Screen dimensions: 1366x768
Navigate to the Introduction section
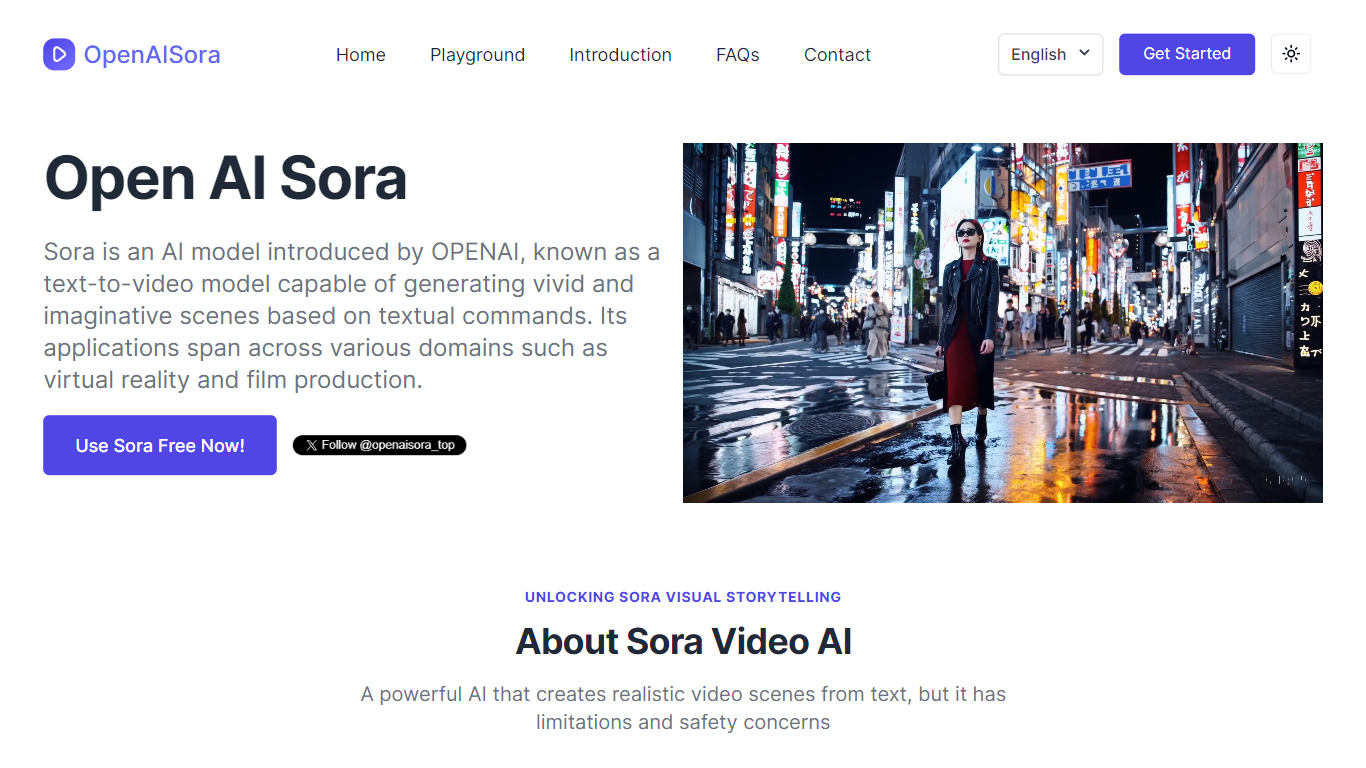click(x=620, y=55)
